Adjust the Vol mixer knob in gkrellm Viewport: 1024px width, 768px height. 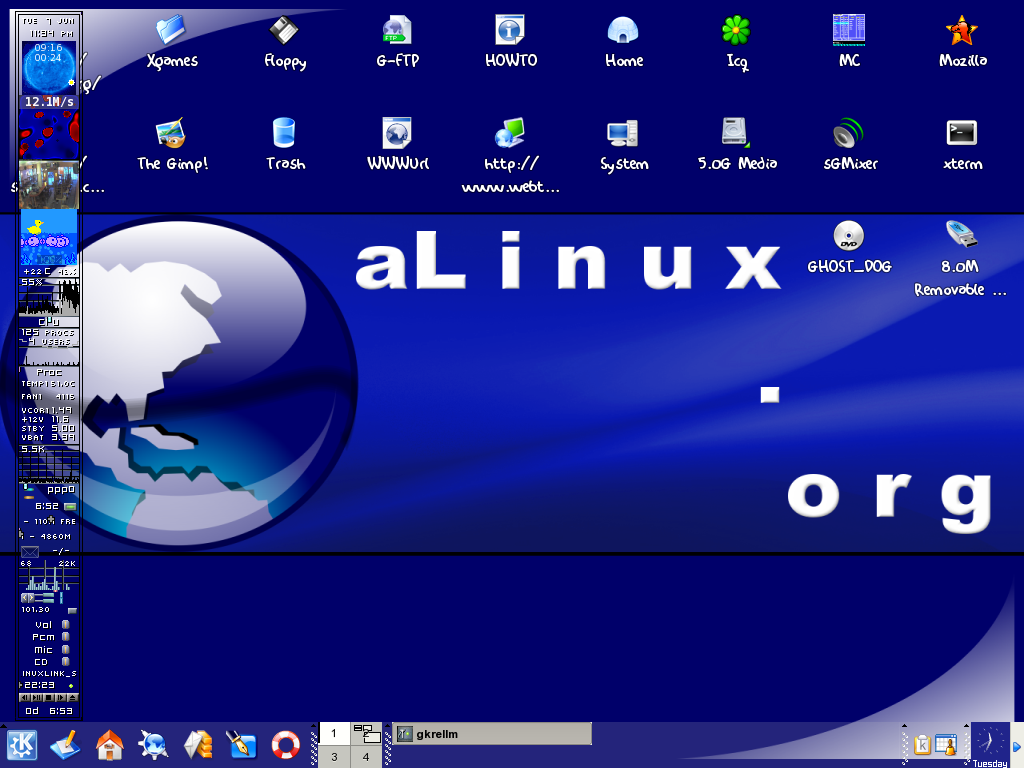tap(65, 624)
